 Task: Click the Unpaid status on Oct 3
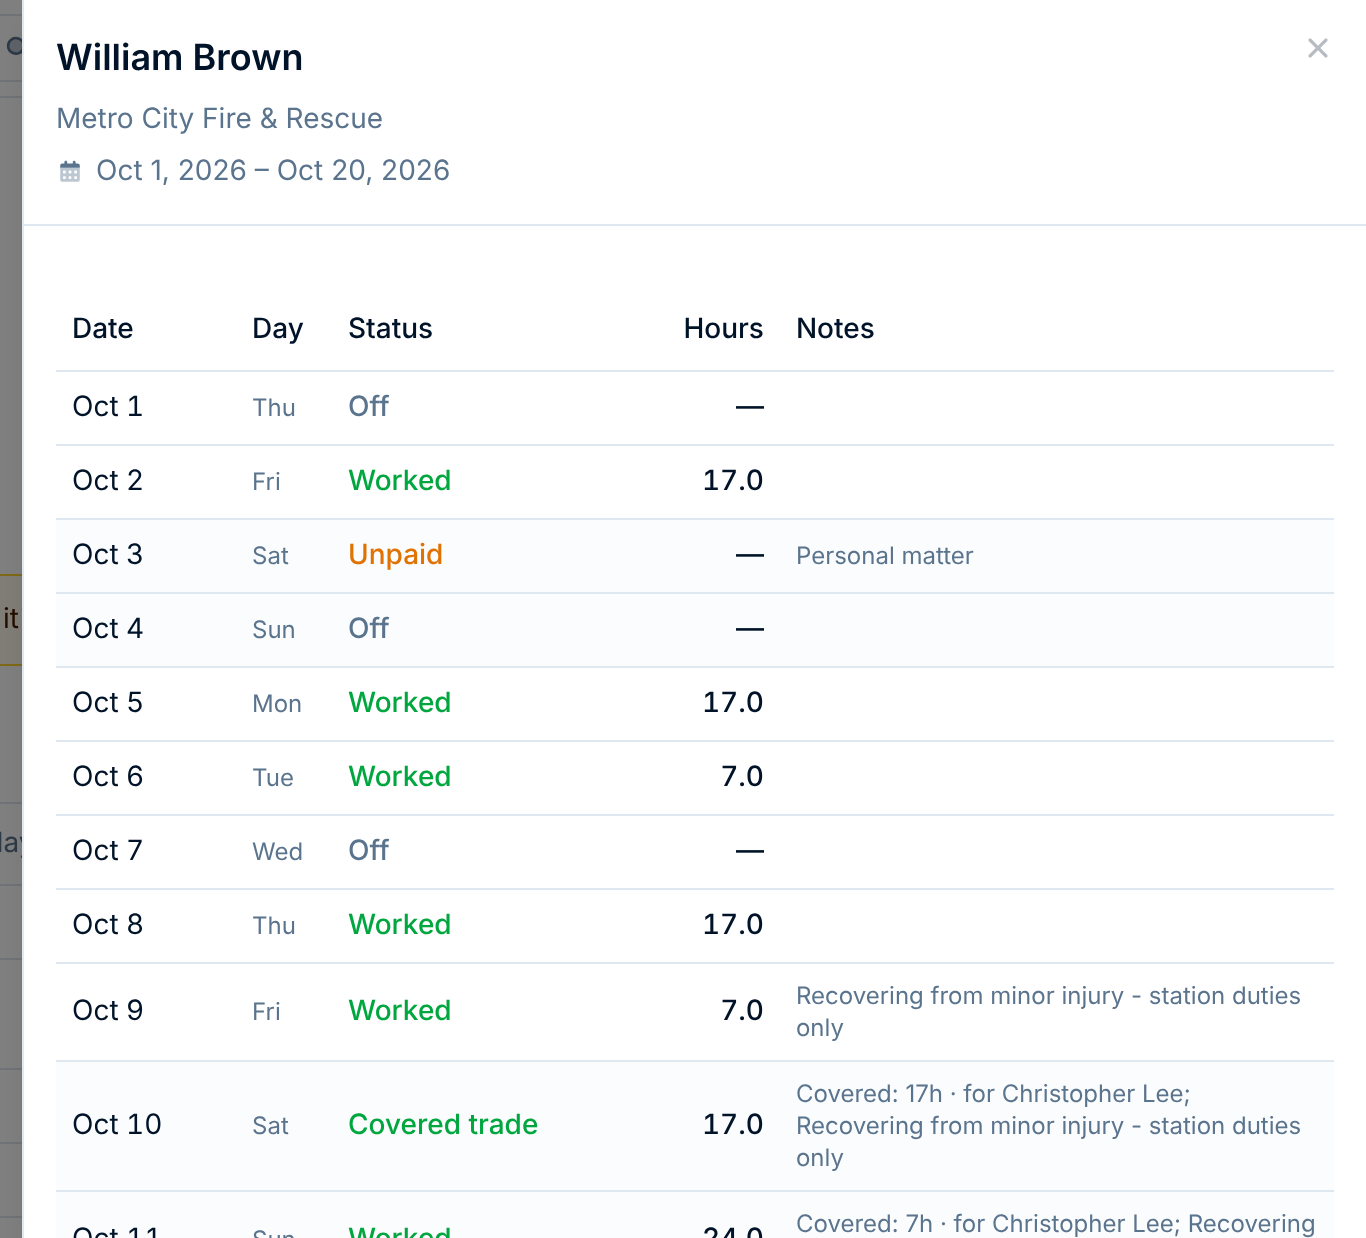395,554
